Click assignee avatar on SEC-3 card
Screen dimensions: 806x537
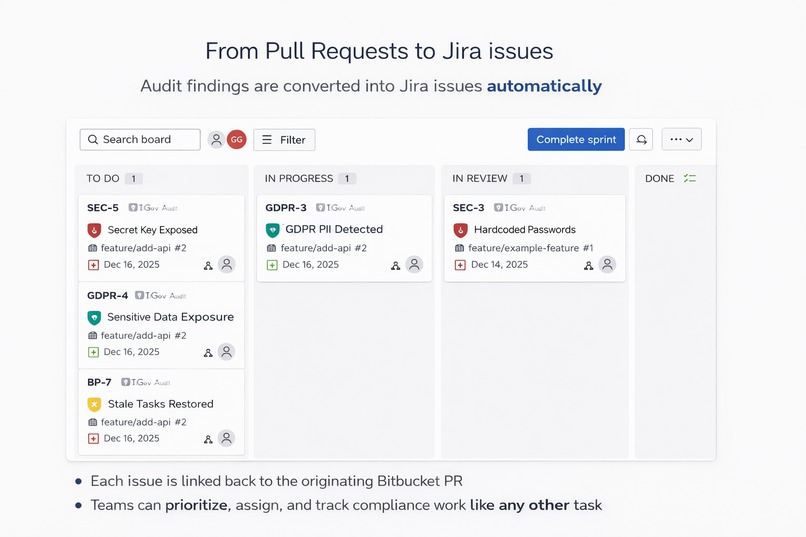pyautogui.click(x=607, y=264)
